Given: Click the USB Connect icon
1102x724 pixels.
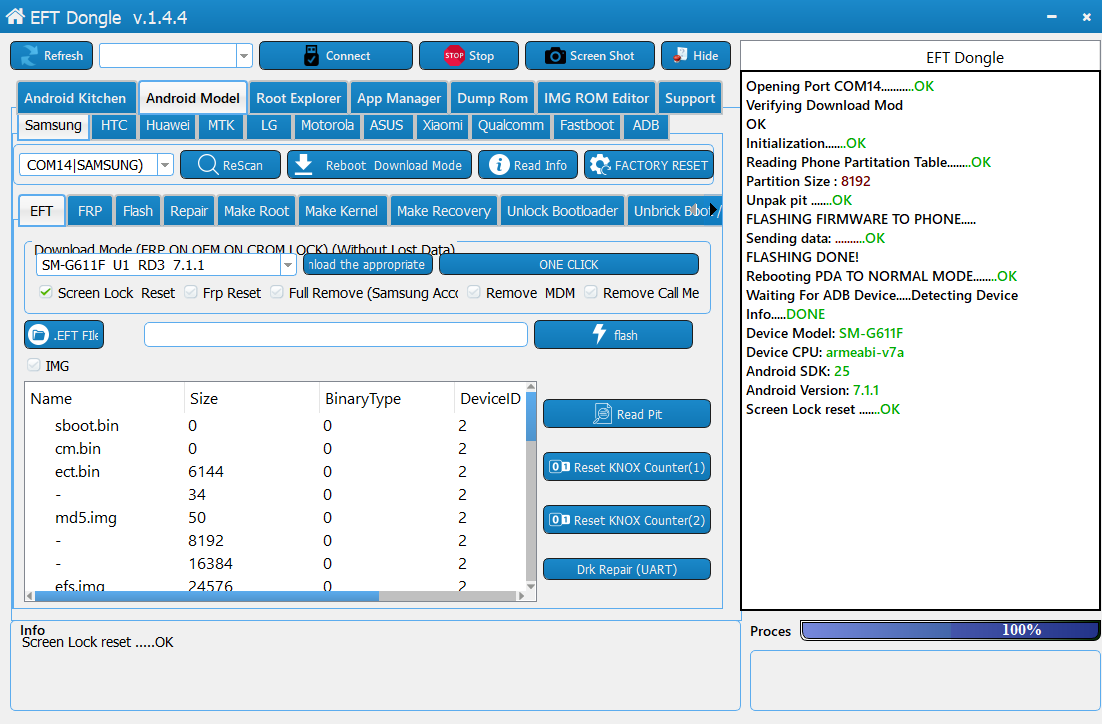Looking at the screenshot, I should click(x=311, y=56).
